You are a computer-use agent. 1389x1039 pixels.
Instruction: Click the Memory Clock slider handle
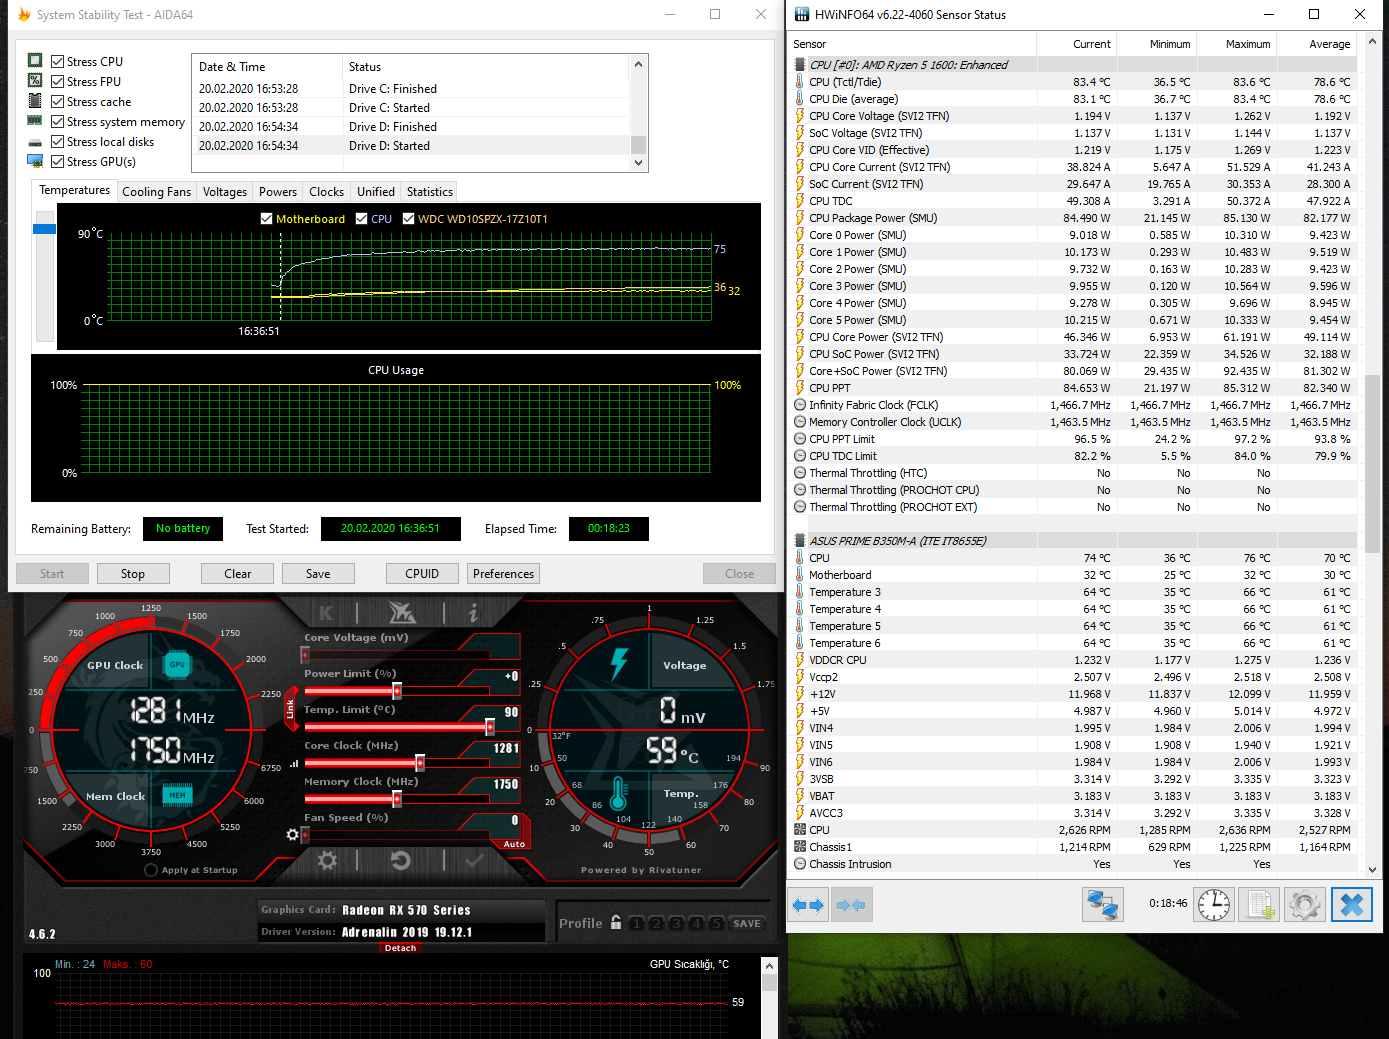tap(397, 799)
